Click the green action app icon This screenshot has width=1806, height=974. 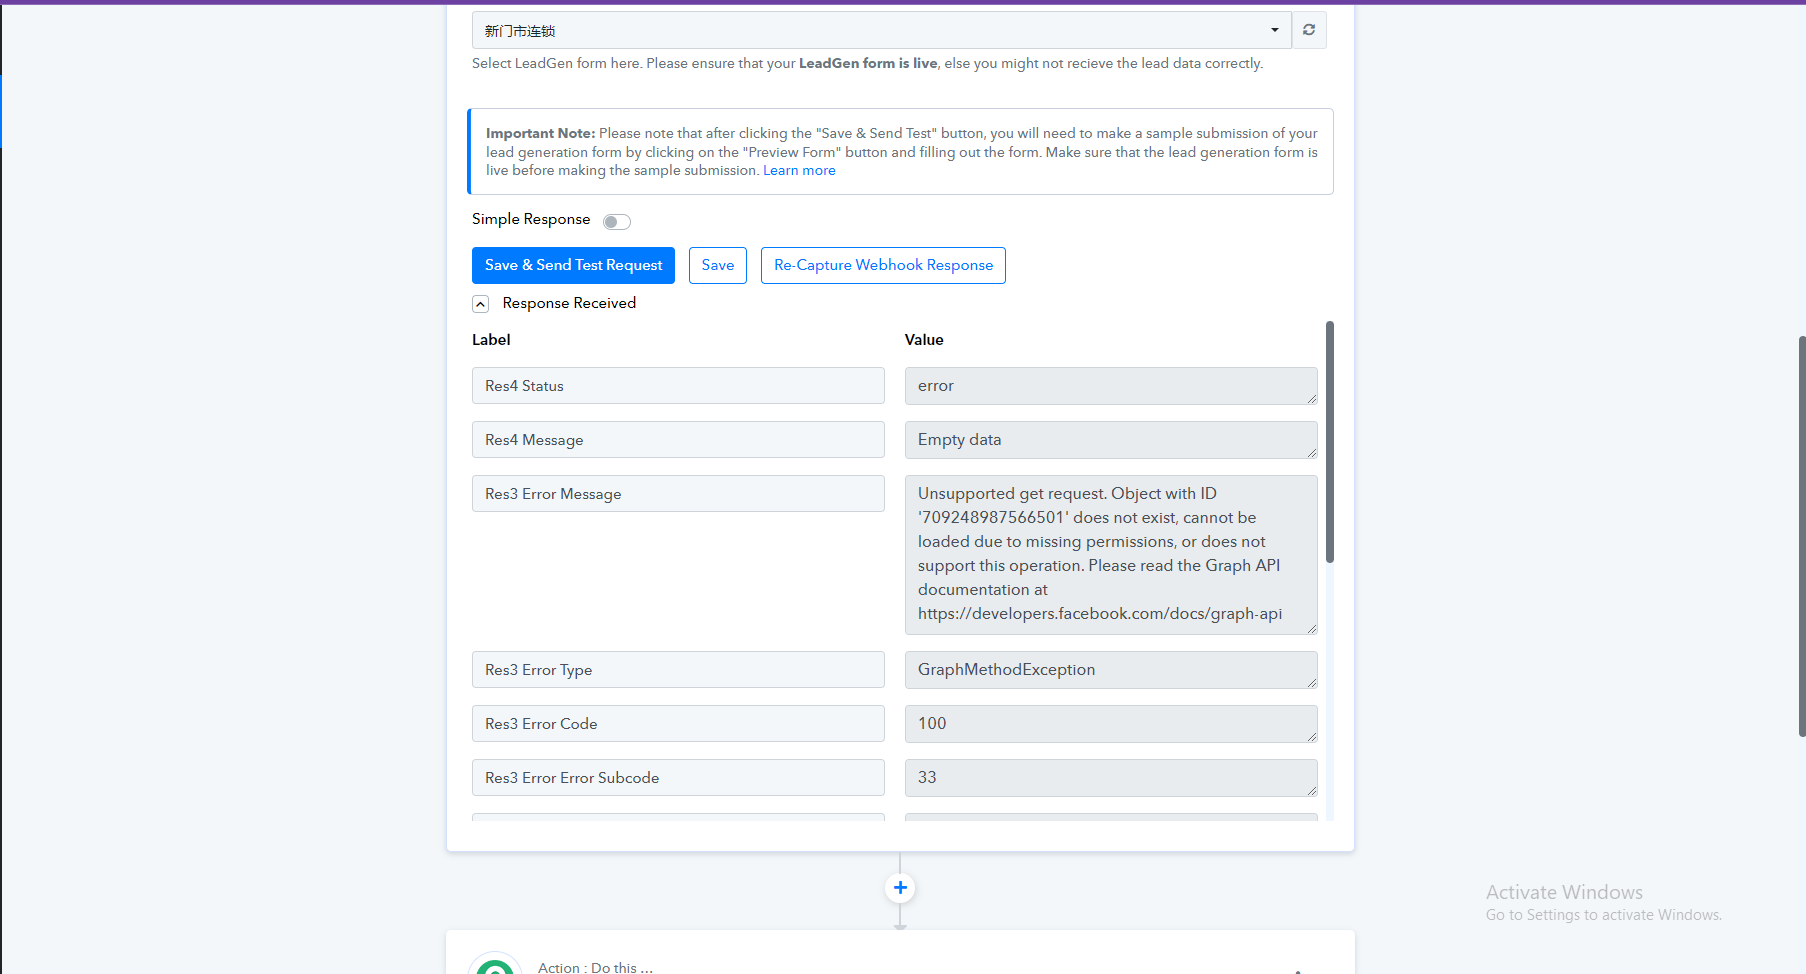(495, 963)
